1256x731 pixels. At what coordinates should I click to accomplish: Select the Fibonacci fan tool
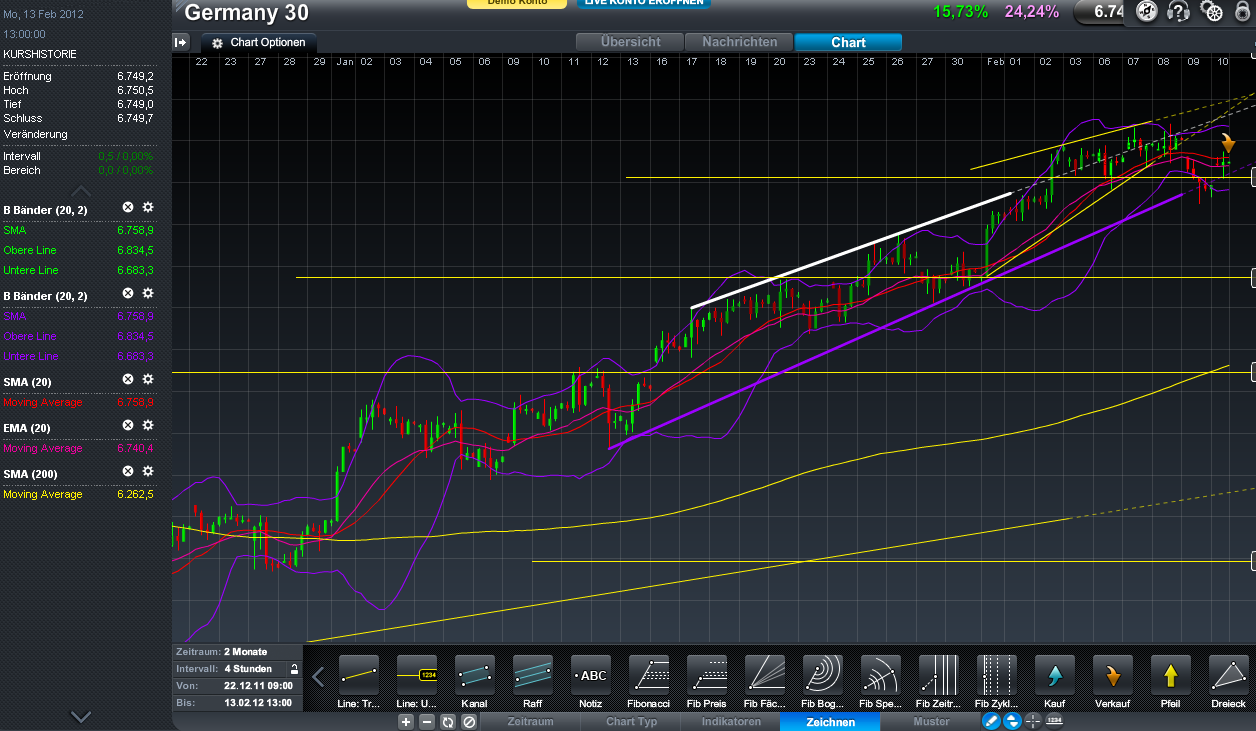point(765,675)
